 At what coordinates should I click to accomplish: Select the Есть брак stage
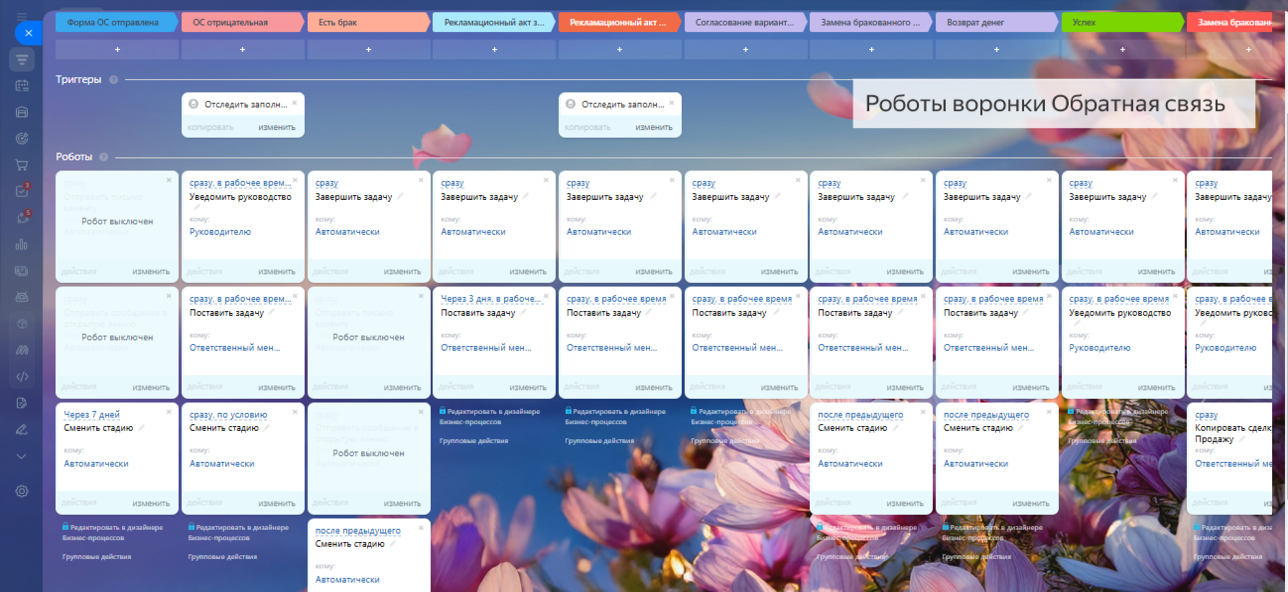369,22
